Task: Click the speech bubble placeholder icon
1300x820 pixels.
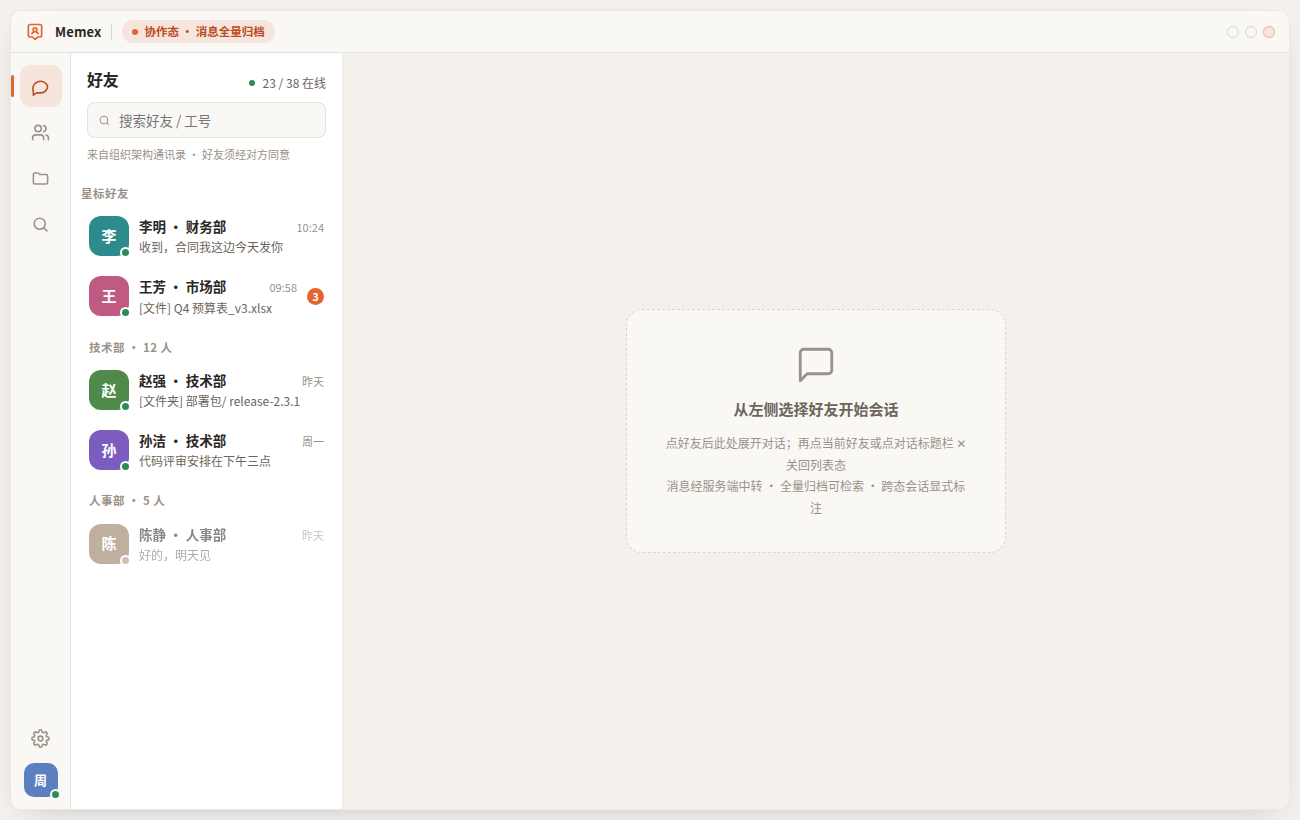Action: pos(816,365)
